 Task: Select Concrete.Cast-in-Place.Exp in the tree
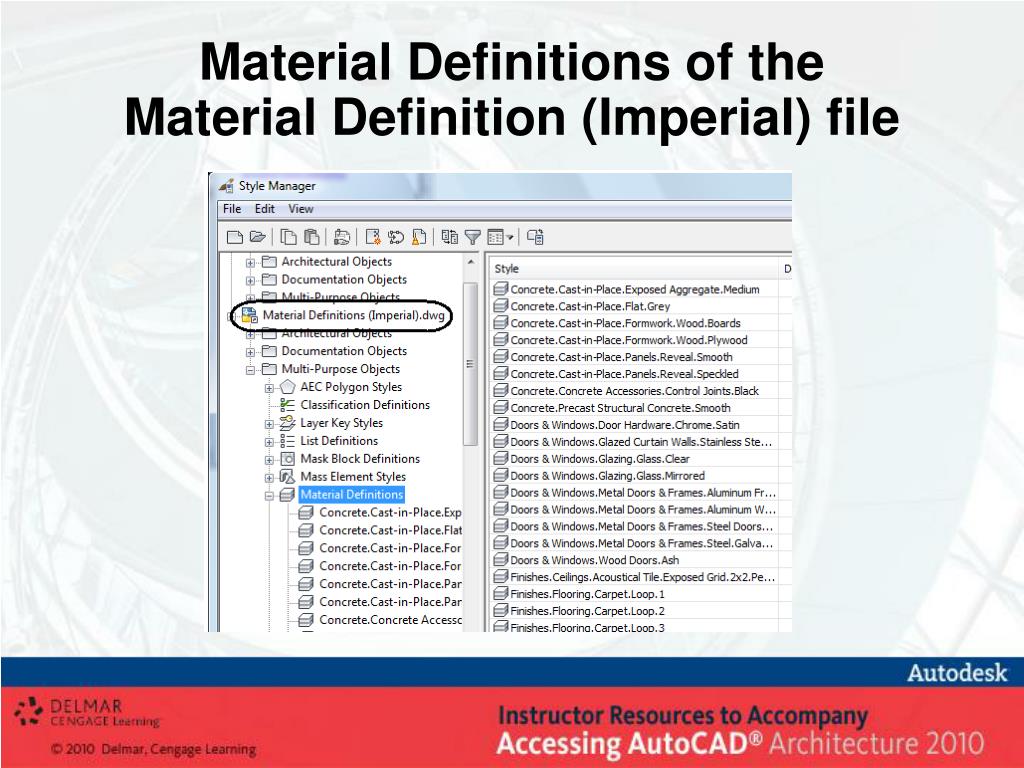(x=391, y=513)
